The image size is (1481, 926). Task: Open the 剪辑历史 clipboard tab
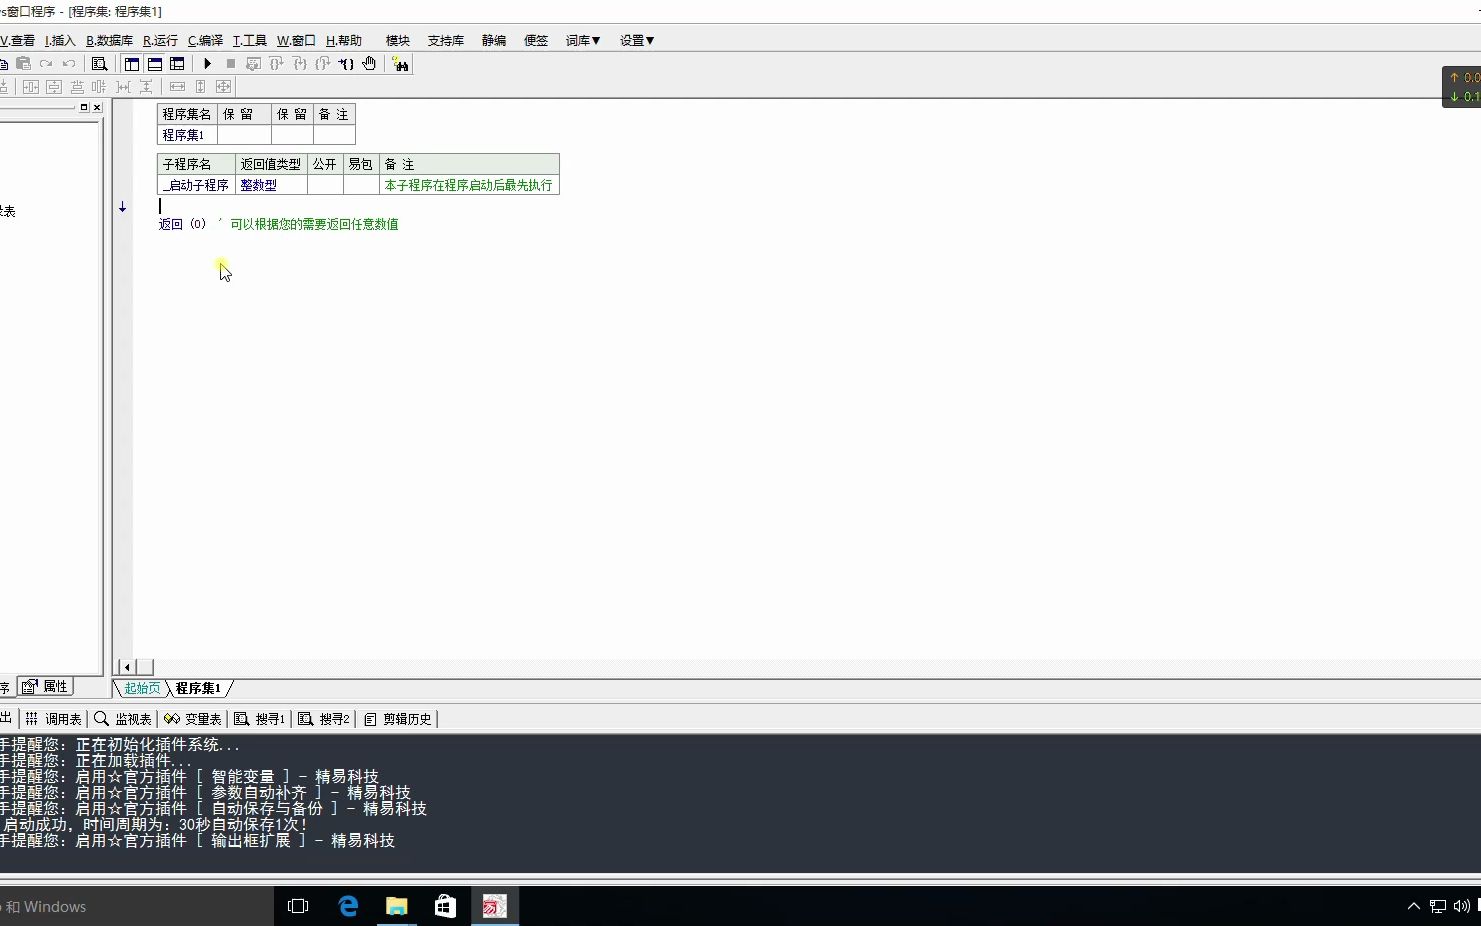click(x=398, y=719)
